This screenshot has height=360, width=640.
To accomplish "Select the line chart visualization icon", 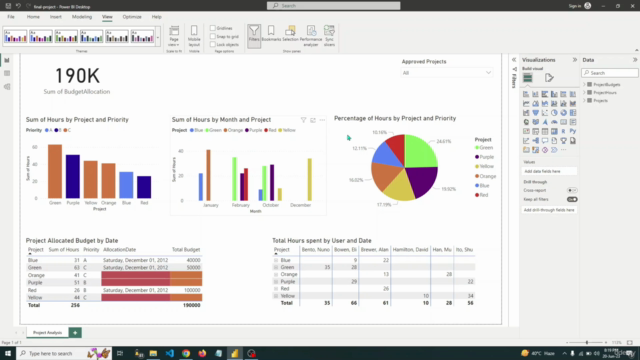I will (x=526, y=103).
